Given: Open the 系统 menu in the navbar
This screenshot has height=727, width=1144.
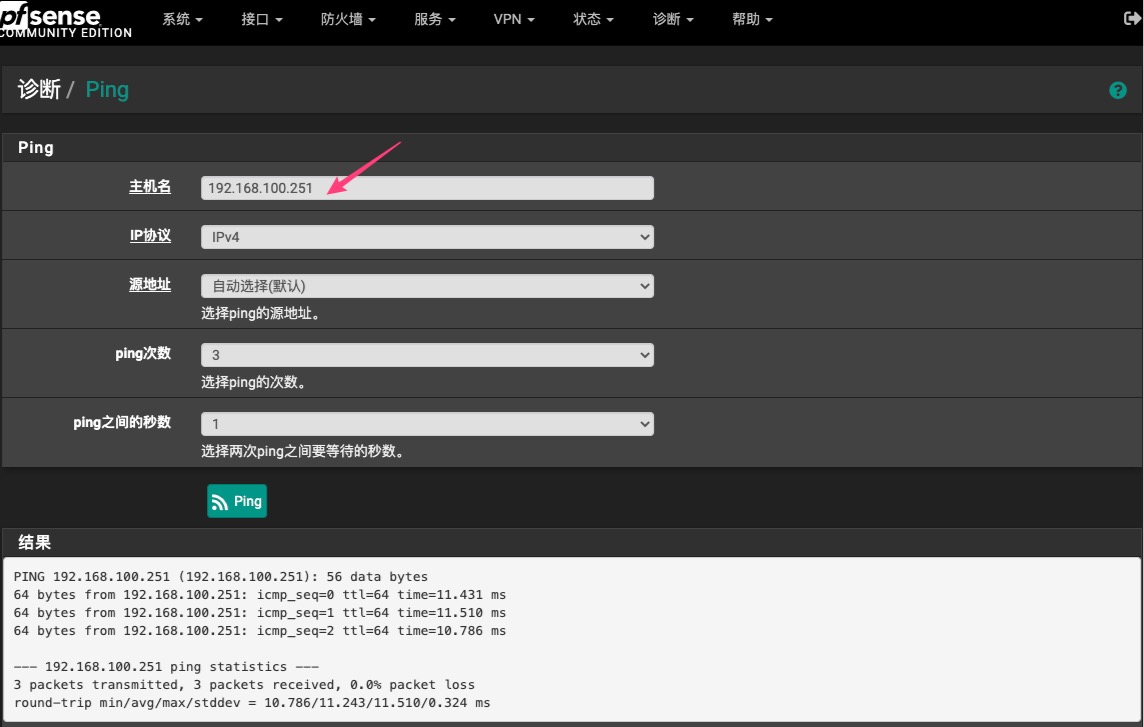Looking at the screenshot, I should [182, 20].
